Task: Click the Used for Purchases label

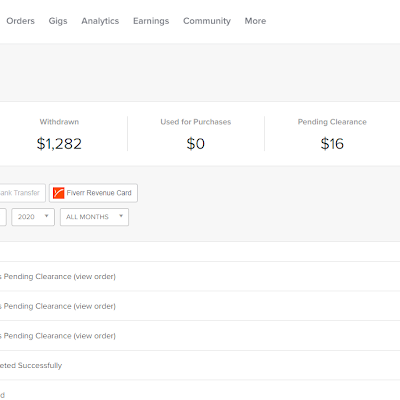Action: click(196, 122)
